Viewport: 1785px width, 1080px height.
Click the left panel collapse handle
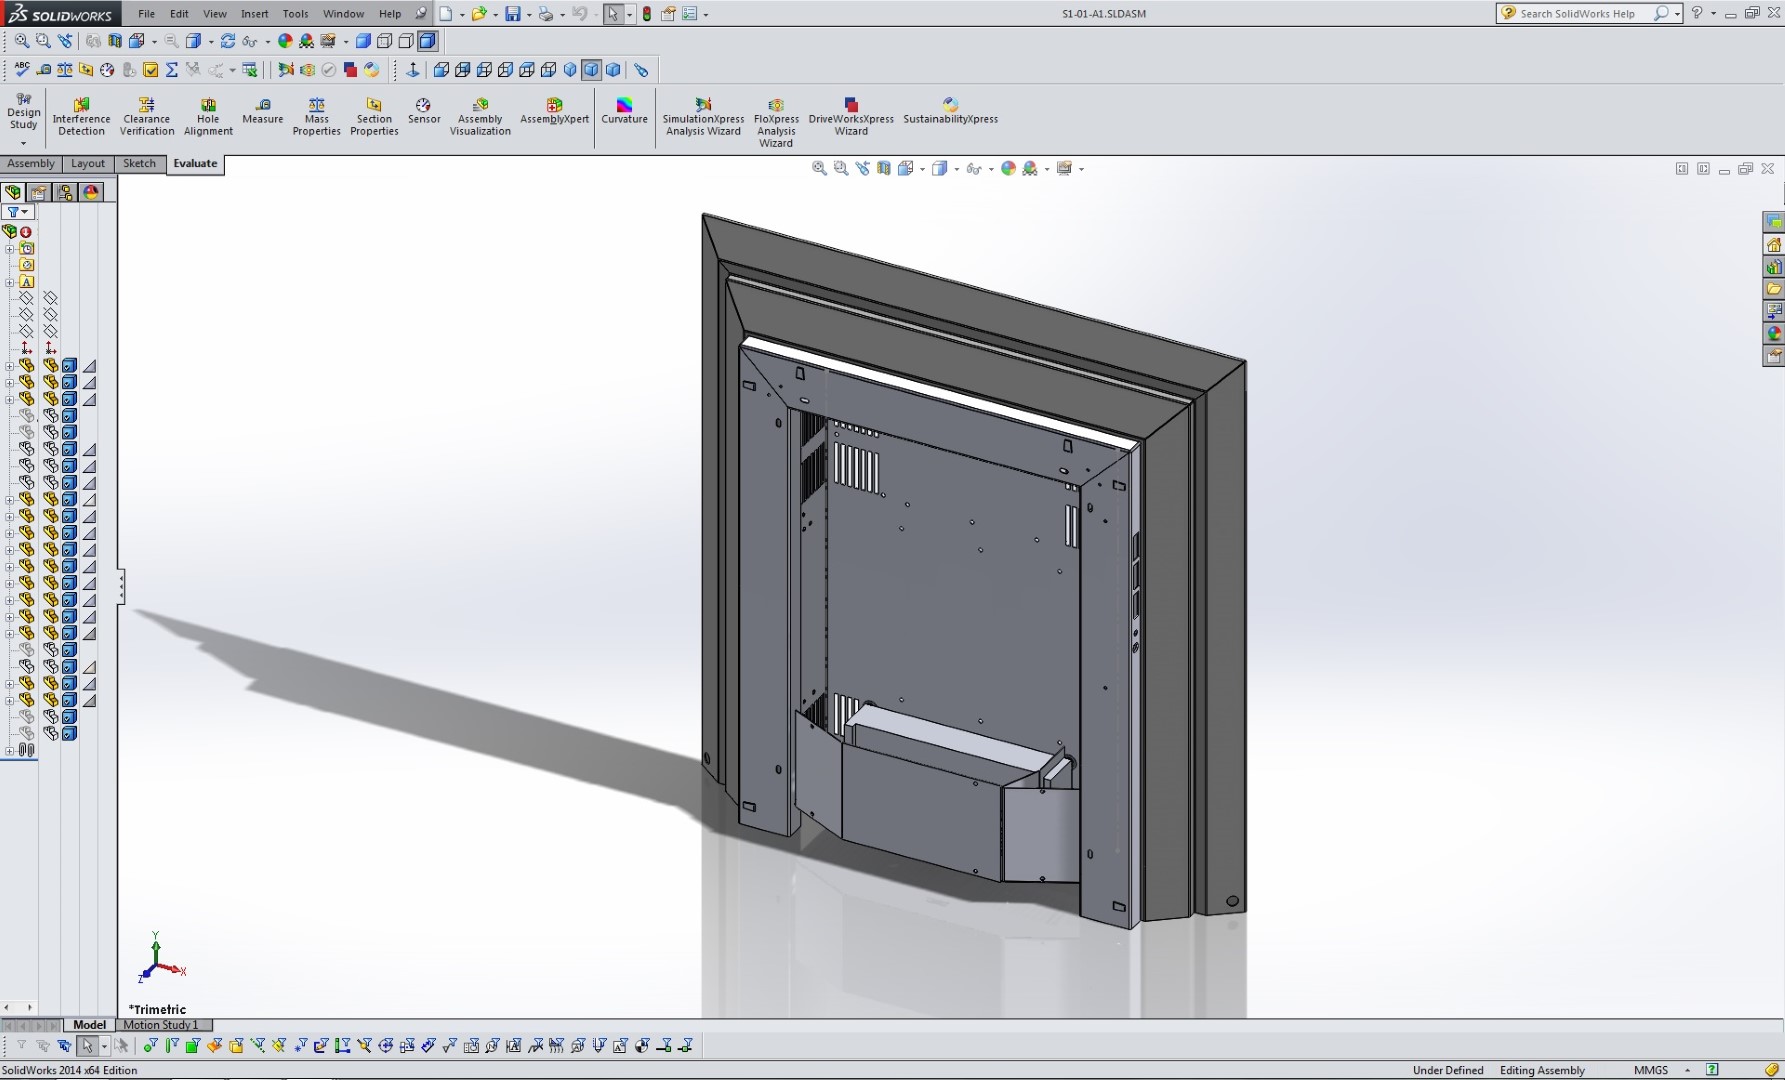pyautogui.click(x=121, y=587)
